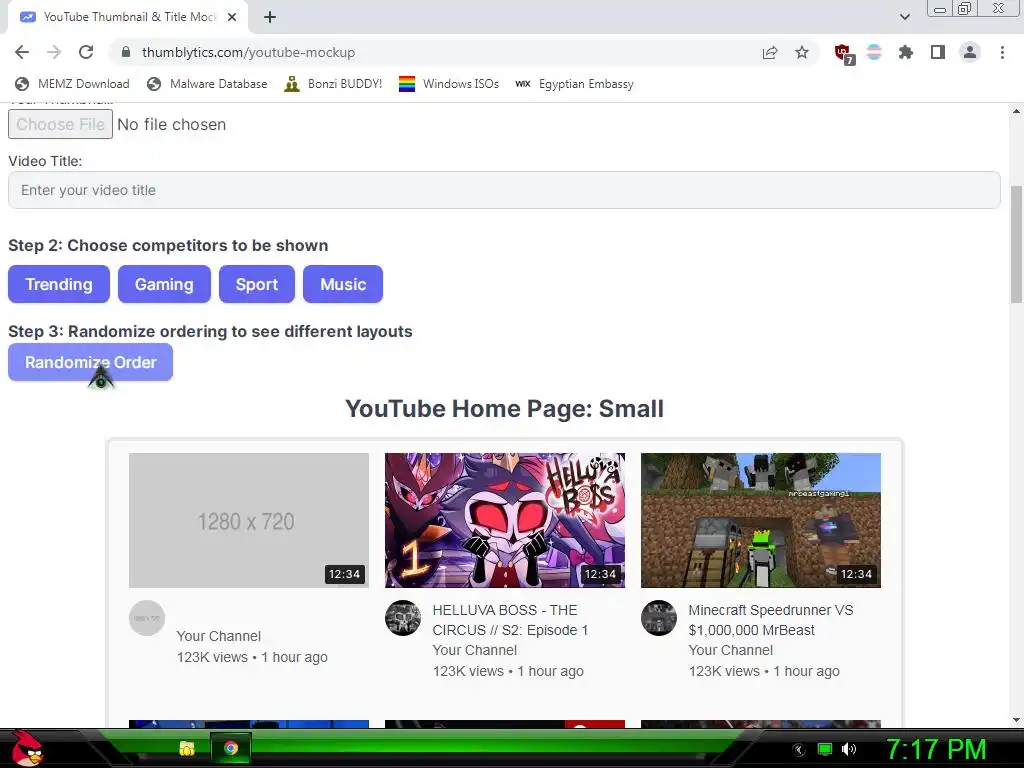The height and width of the screenshot is (768, 1024).
Task: Open the MEMZ Download bookmark
Action: pyautogui.click(x=72, y=84)
